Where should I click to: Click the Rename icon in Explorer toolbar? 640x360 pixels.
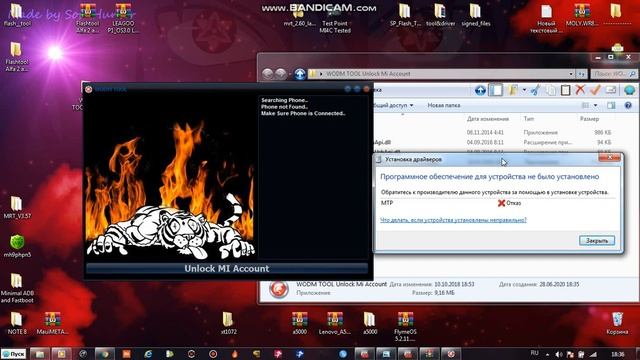(x=611, y=90)
